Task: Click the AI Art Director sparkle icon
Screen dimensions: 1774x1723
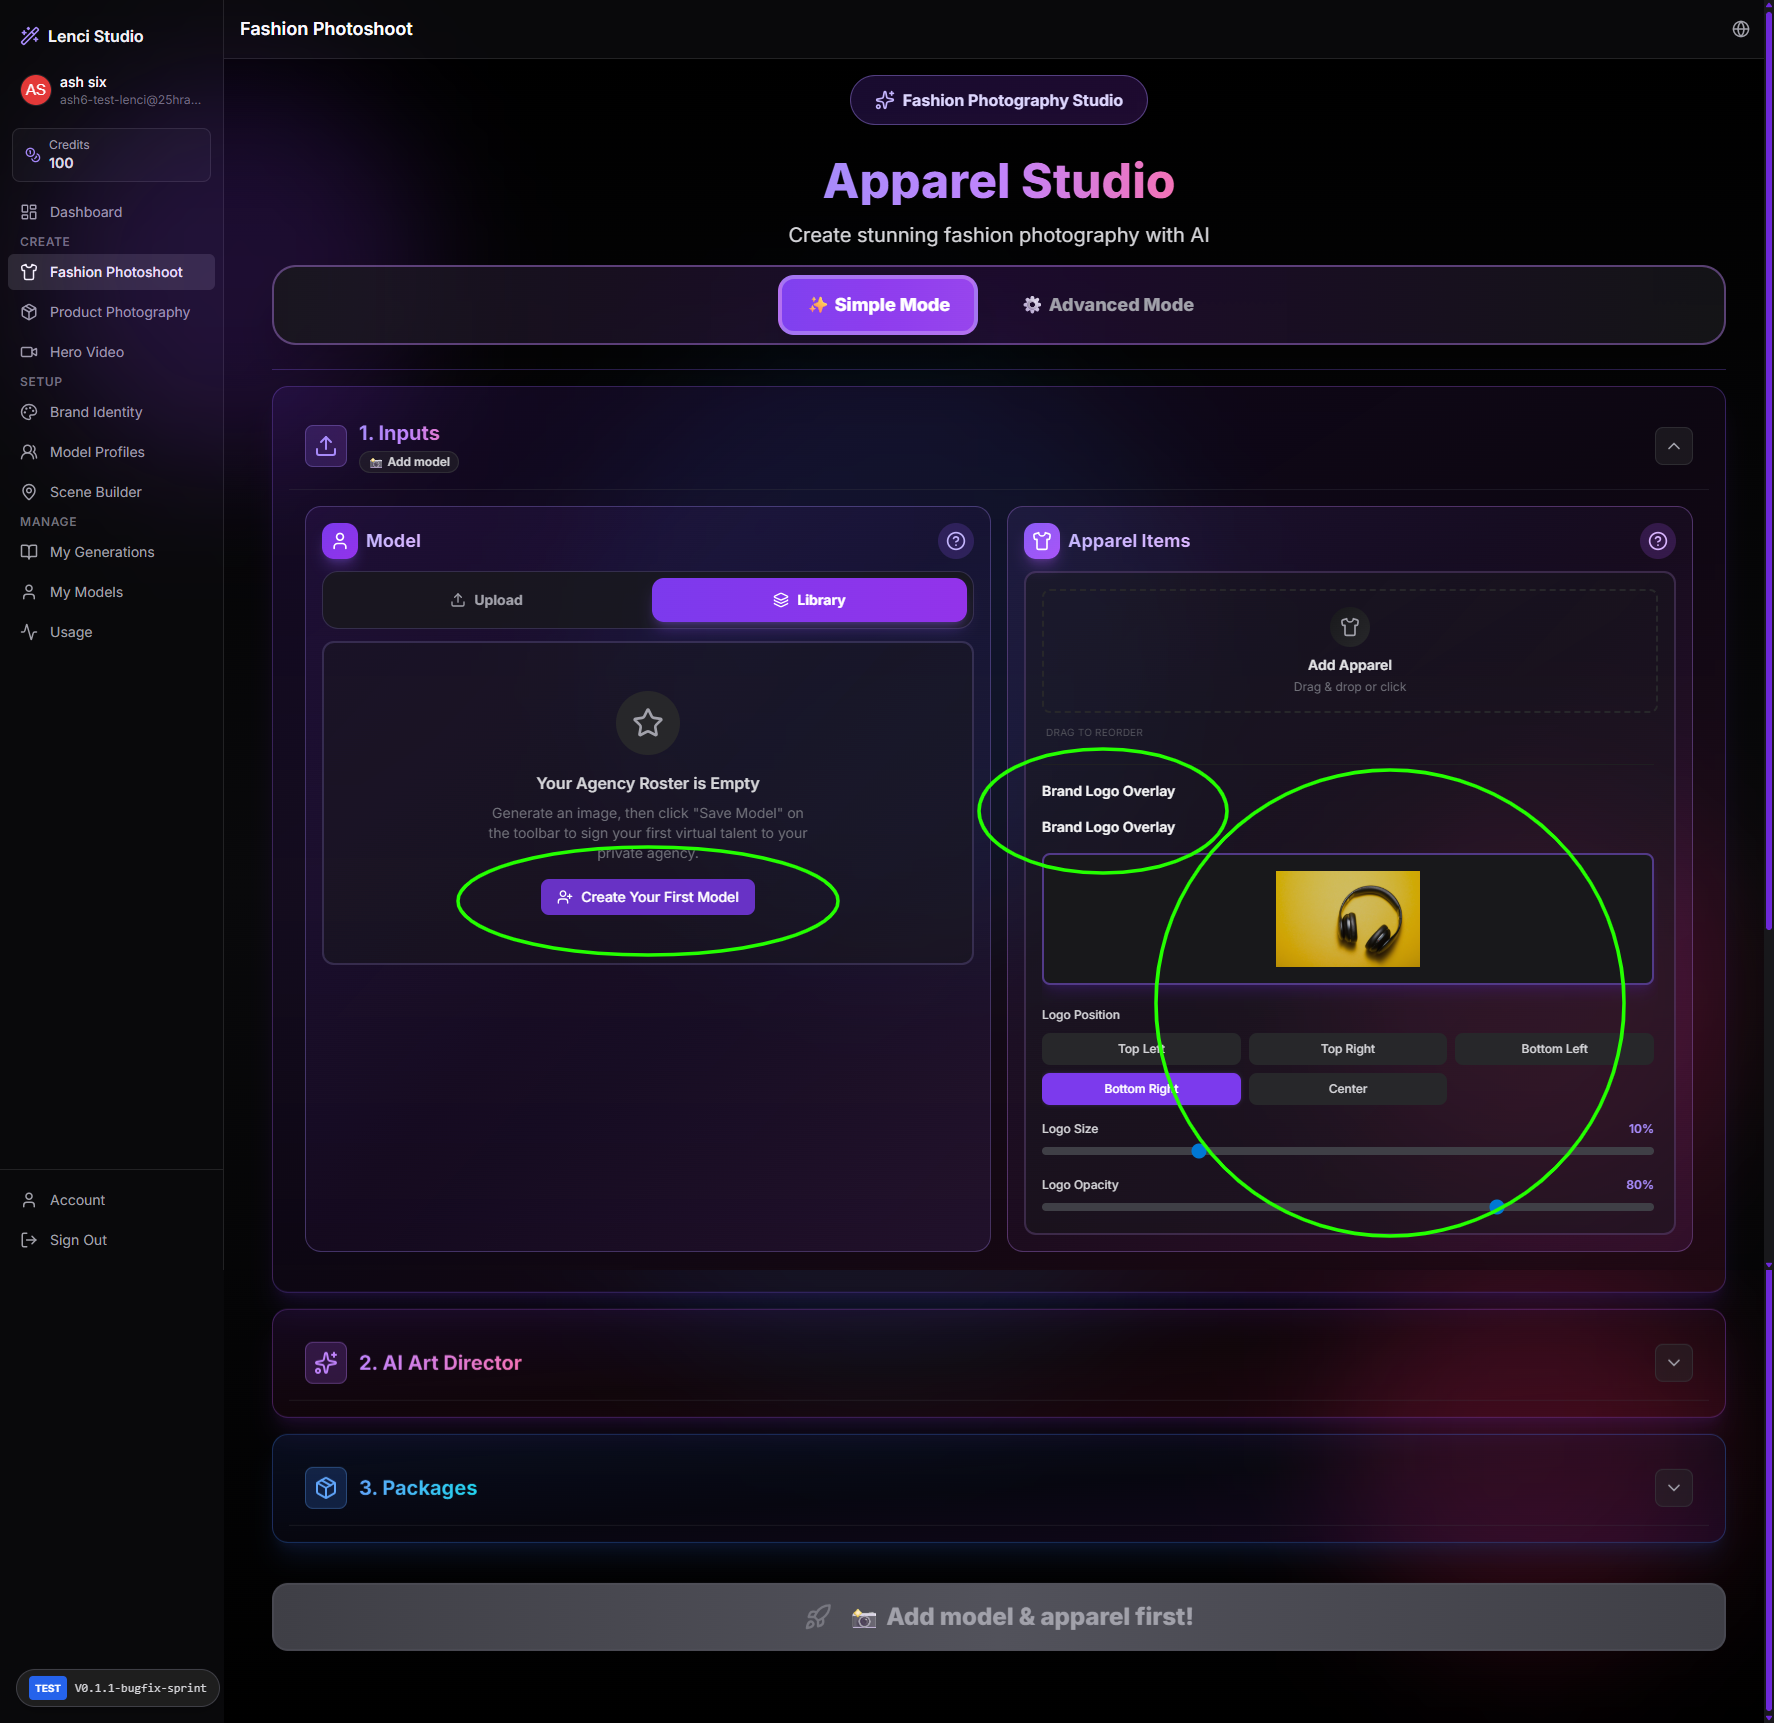Action: point(326,1363)
